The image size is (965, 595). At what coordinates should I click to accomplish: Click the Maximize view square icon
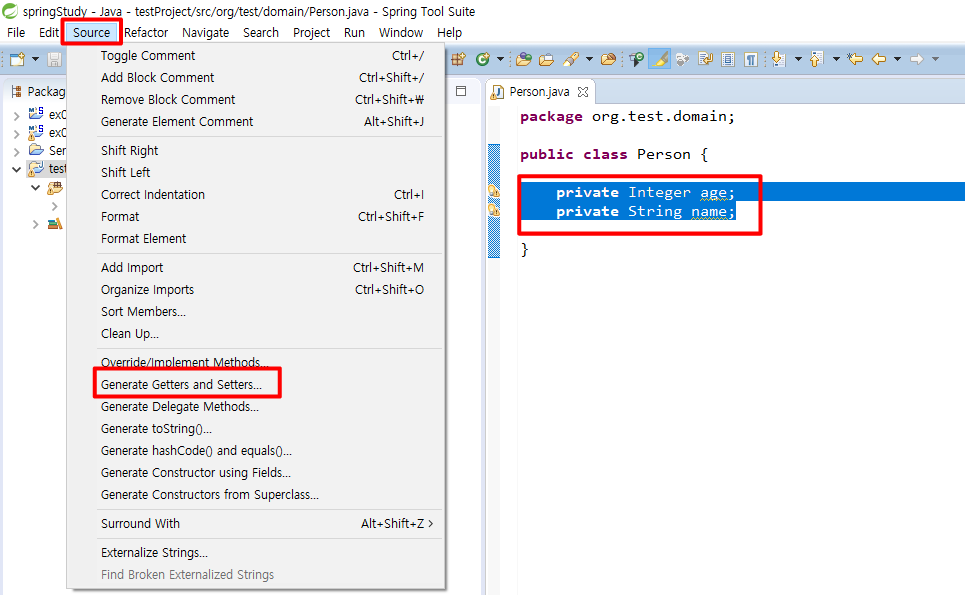461,91
